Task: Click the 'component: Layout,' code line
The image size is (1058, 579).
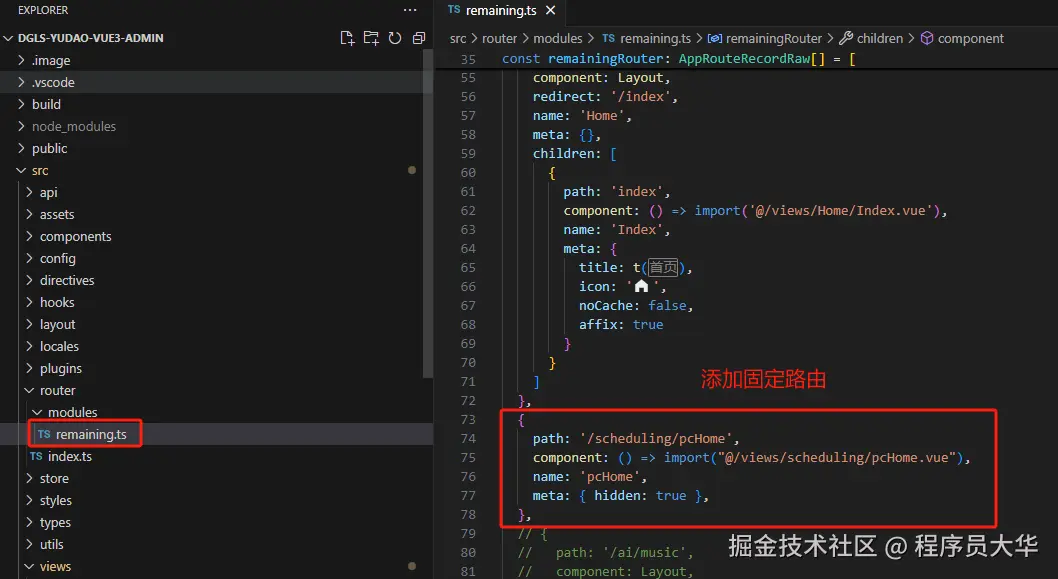Action: coord(601,78)
